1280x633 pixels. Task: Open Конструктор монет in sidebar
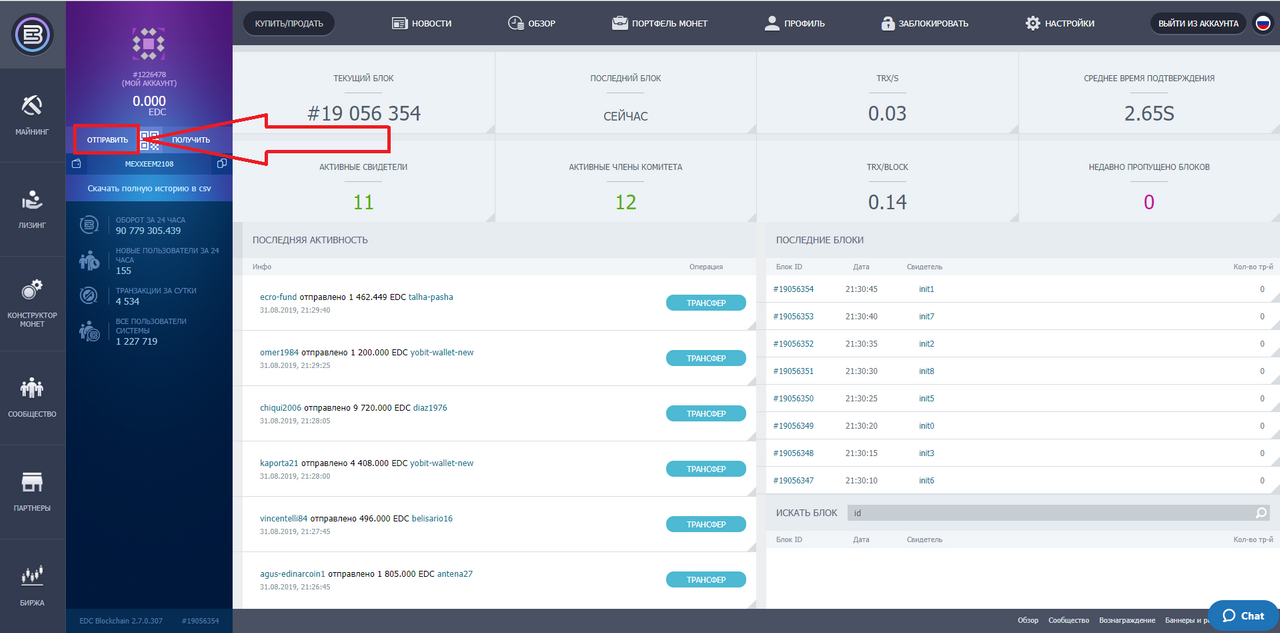33,303
